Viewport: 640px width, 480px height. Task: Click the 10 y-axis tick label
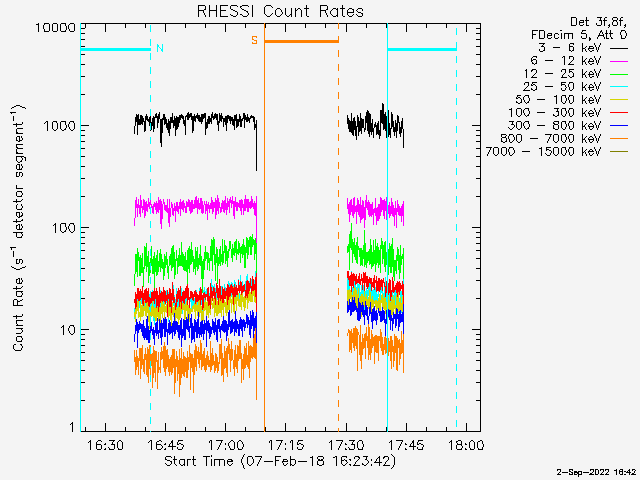[x=68, y=330]
